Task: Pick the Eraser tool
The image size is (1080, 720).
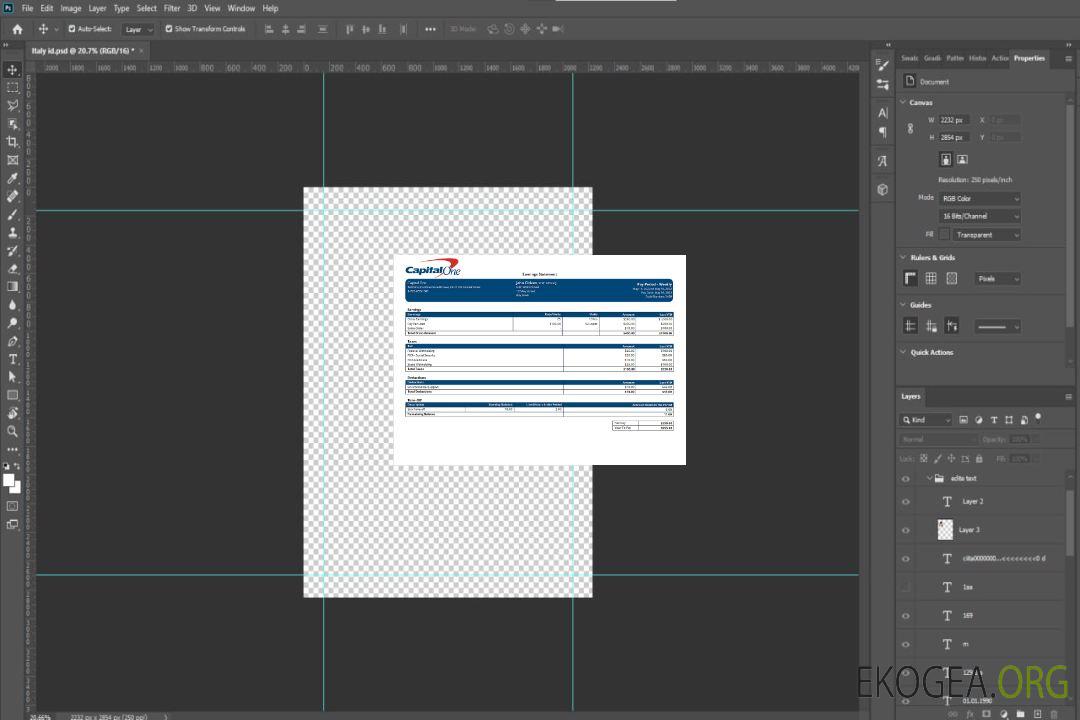Action: point(13,268)
